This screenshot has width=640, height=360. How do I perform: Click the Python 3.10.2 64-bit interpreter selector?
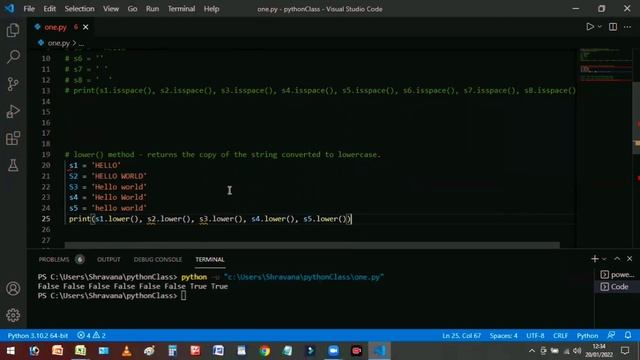[38, 336]
